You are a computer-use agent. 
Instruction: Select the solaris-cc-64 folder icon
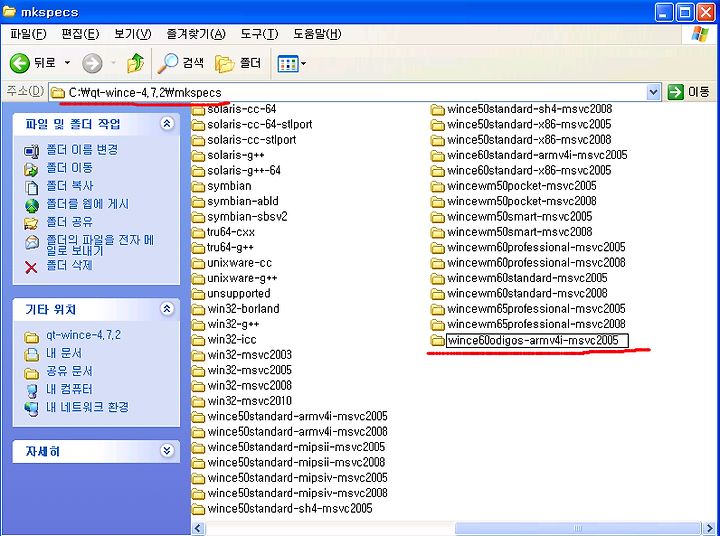pos(198,110)
